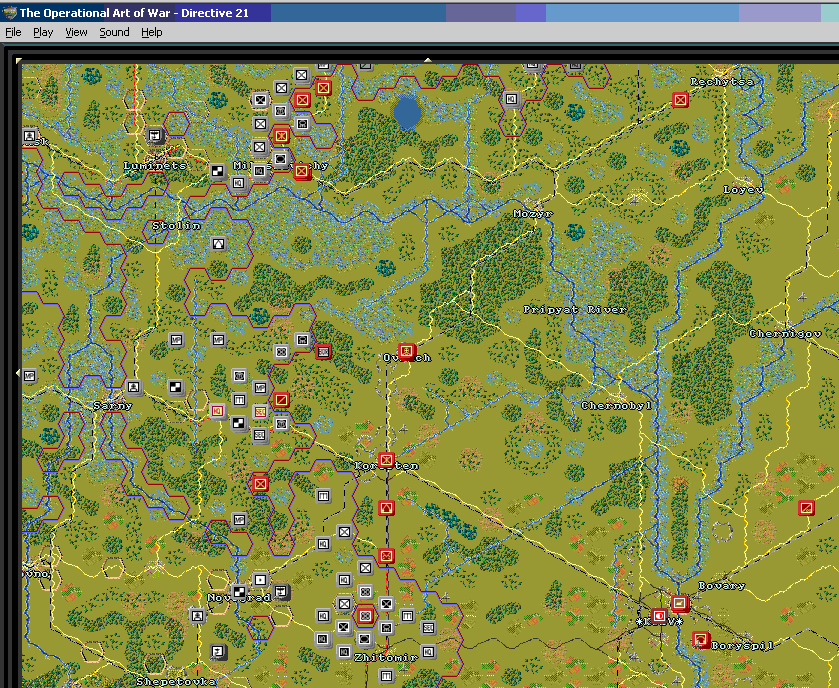
Task: Click the Mozyr town label
Action: (533, 213)
